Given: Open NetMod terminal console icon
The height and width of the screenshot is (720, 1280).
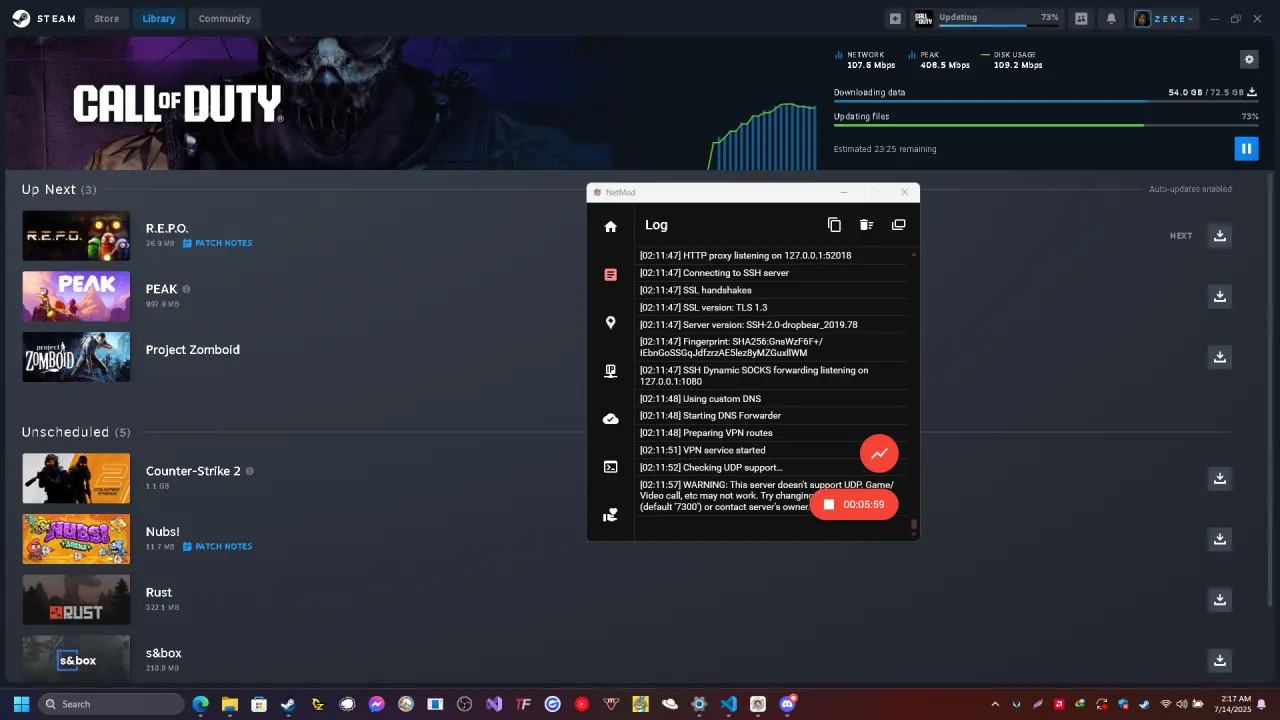Looking at the screenshot, I should point(610,467).
